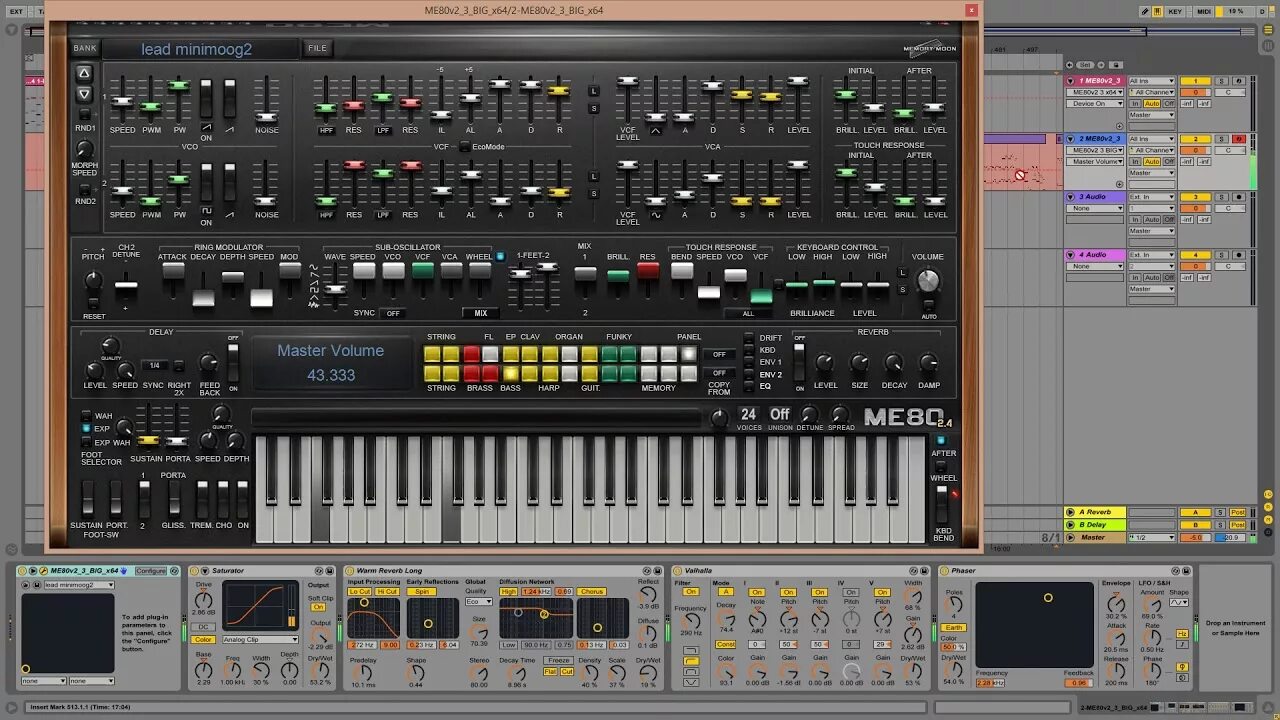Viewport: 1280px width, 720px height.
Task: Select the EQ panel option
Action: (749, 386)
